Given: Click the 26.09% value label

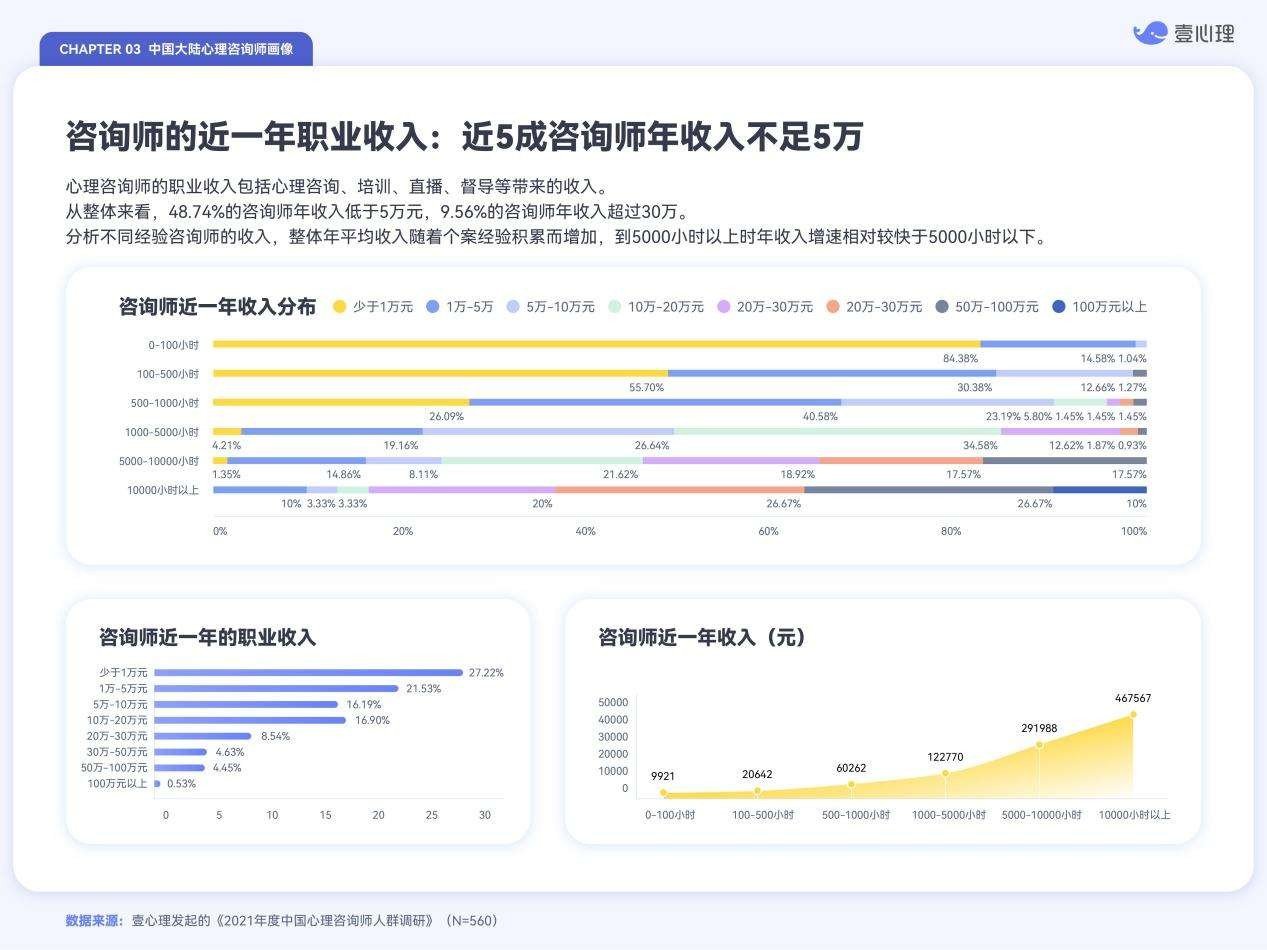Looking at the screenshot, I should point(446,416).
